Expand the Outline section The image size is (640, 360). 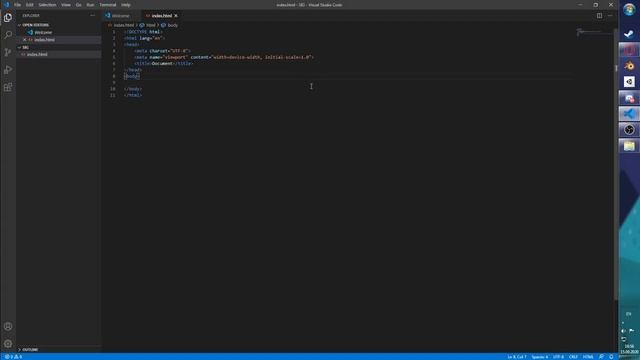click(29, 350)
